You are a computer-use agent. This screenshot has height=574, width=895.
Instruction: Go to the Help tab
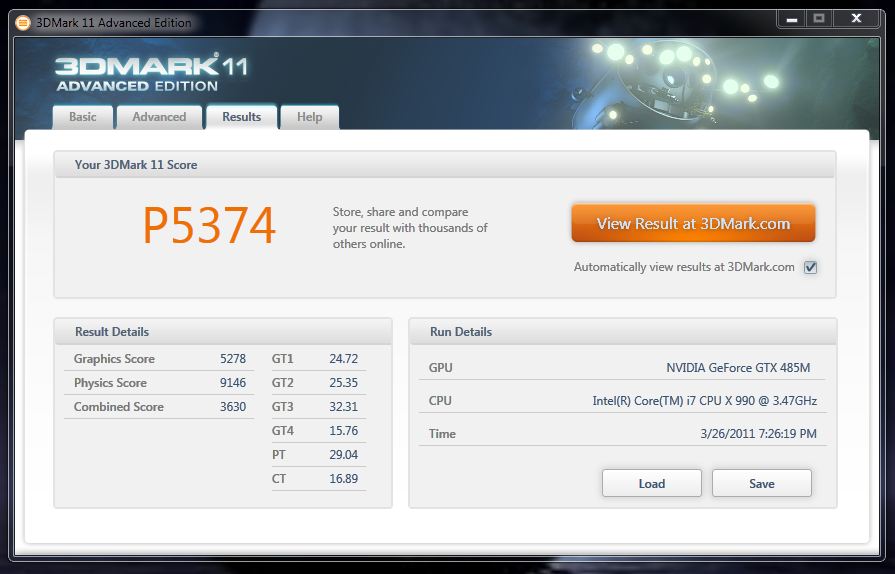[309, 117]
